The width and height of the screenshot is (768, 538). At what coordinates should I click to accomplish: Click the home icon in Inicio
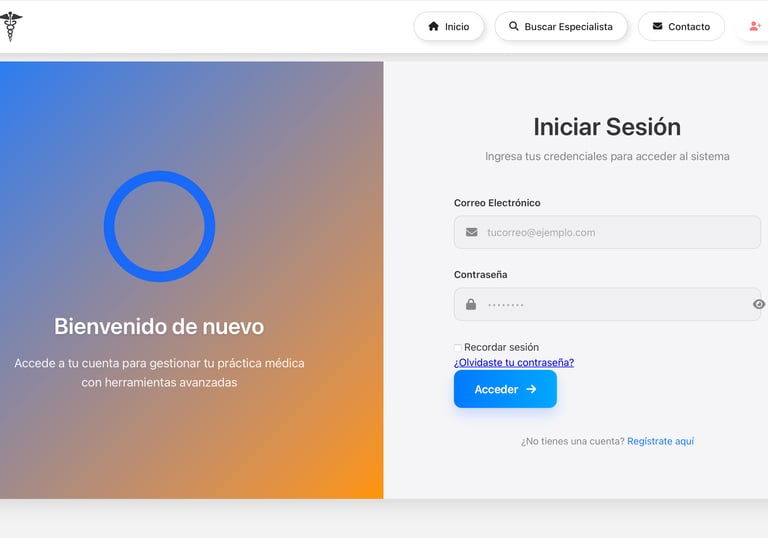(x=433, y=26)
